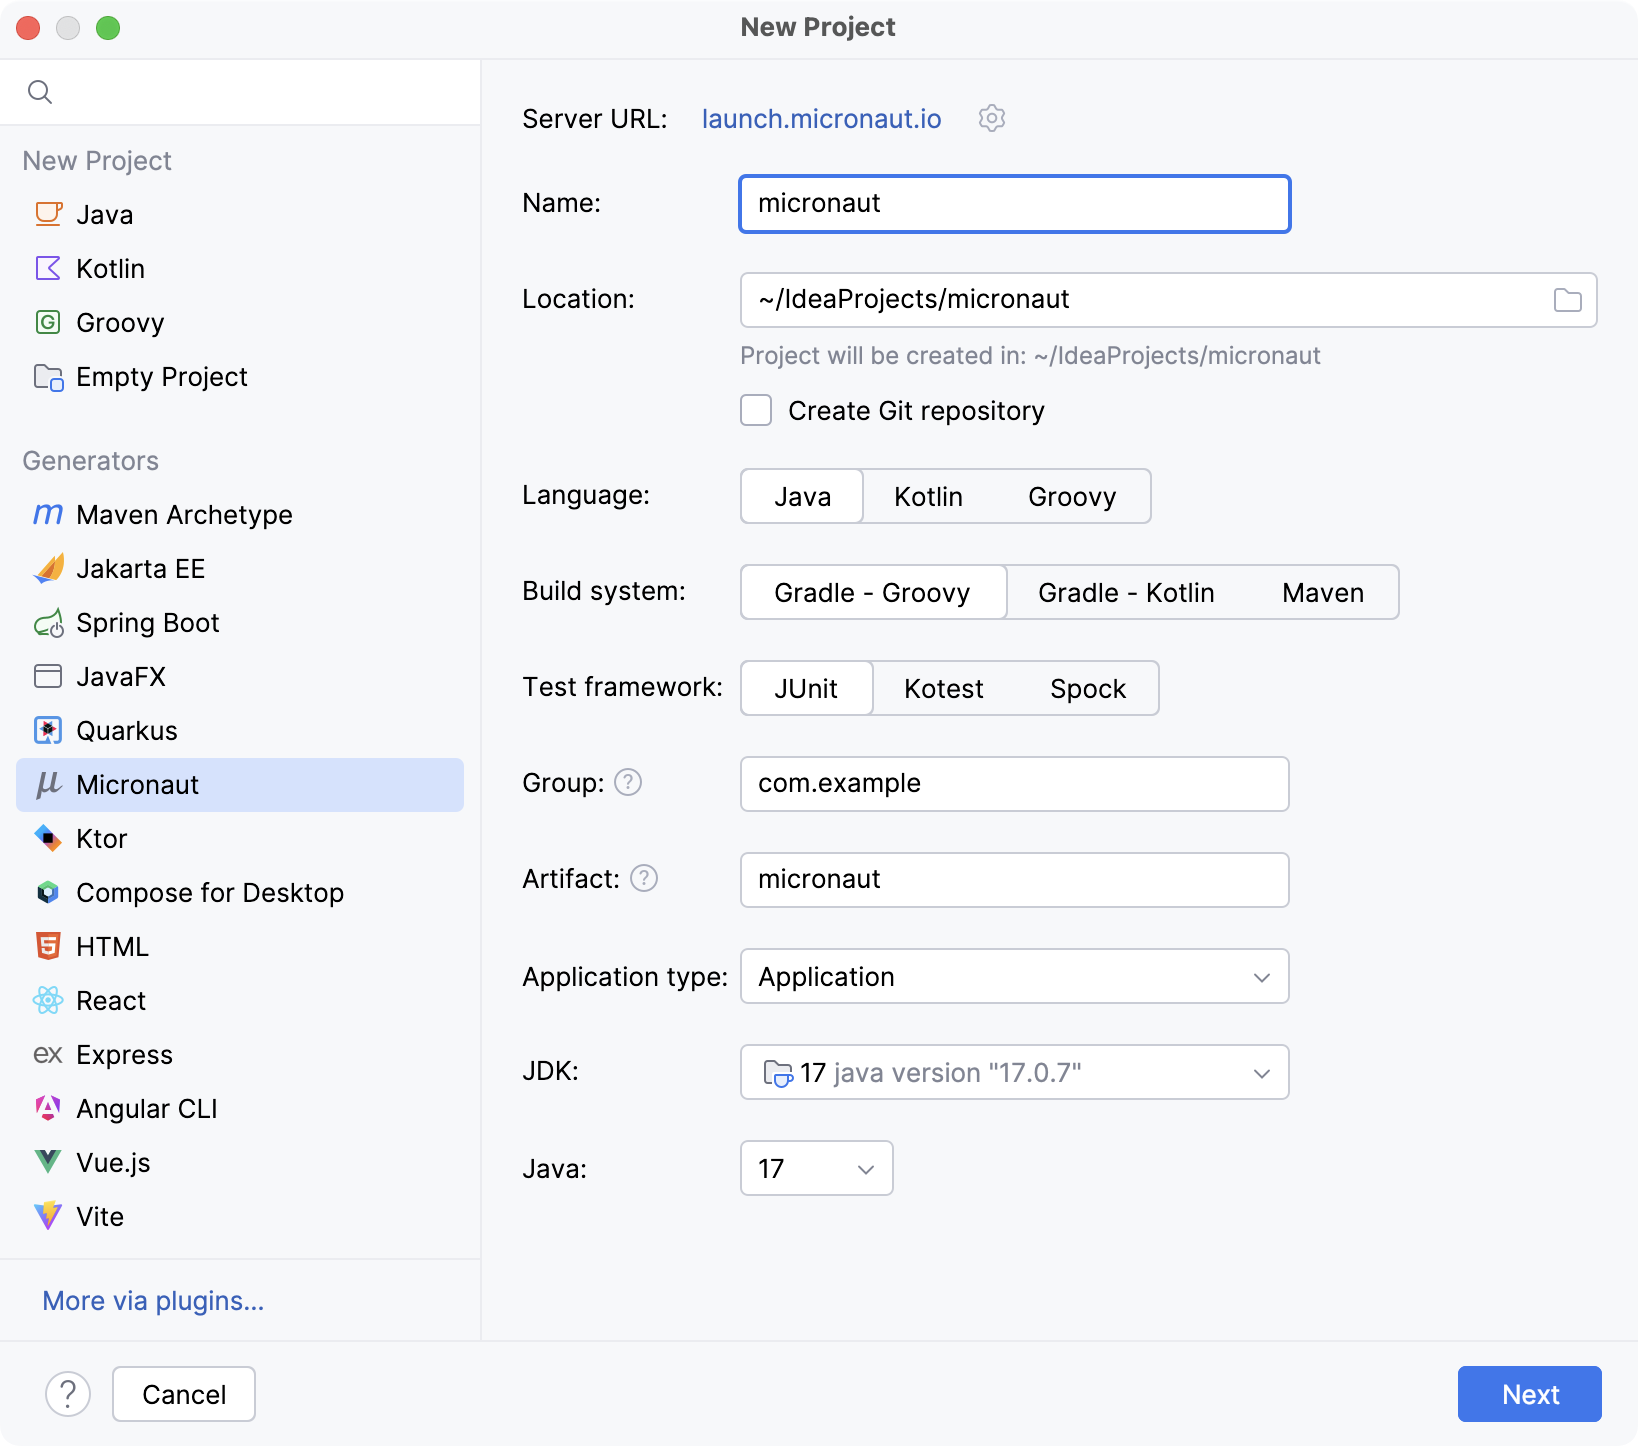Open the launch.micronaut.io server link

click(821, 119)
